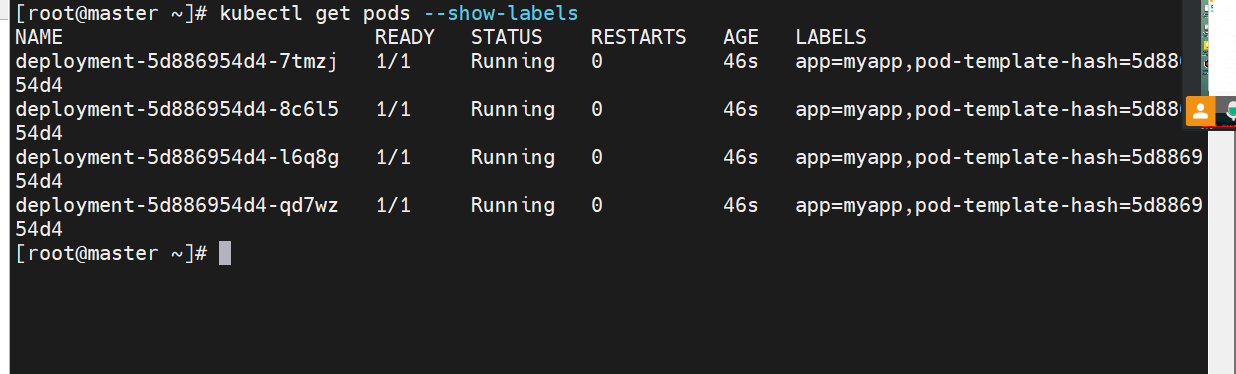This screenshot has width=1236, height=374.
Task: Click the app=myapp label of qd7wz pod
Action: [849, 205]
